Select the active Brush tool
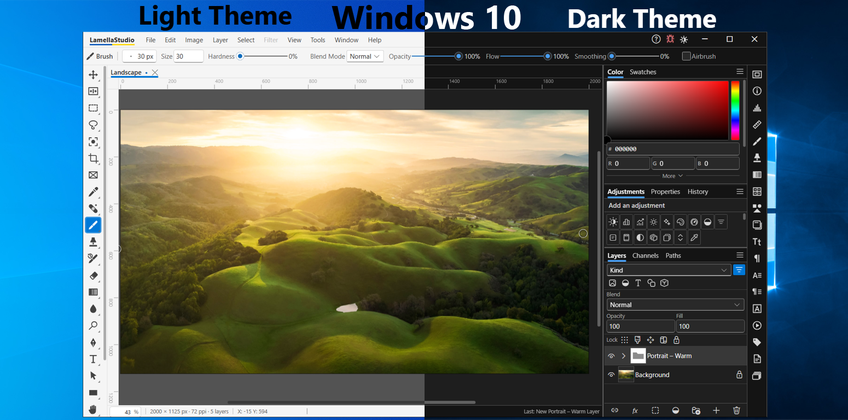 click(x=93, y=225)
